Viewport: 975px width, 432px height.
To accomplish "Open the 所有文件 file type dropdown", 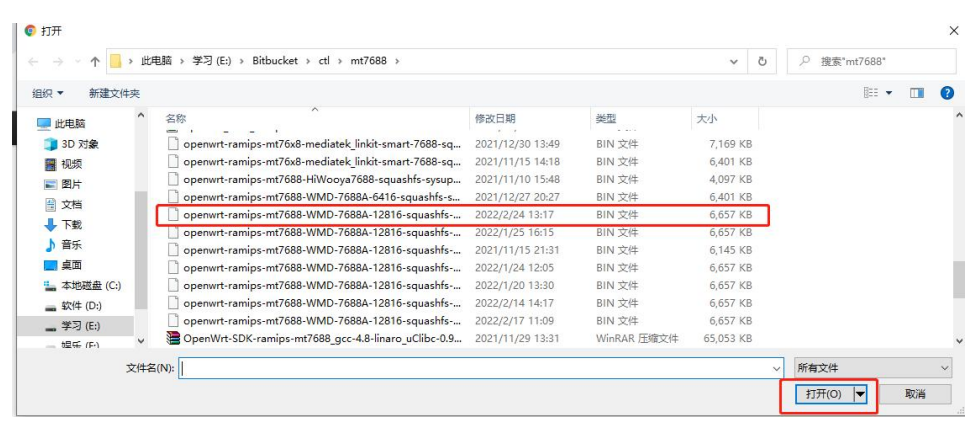I will 872,368.
